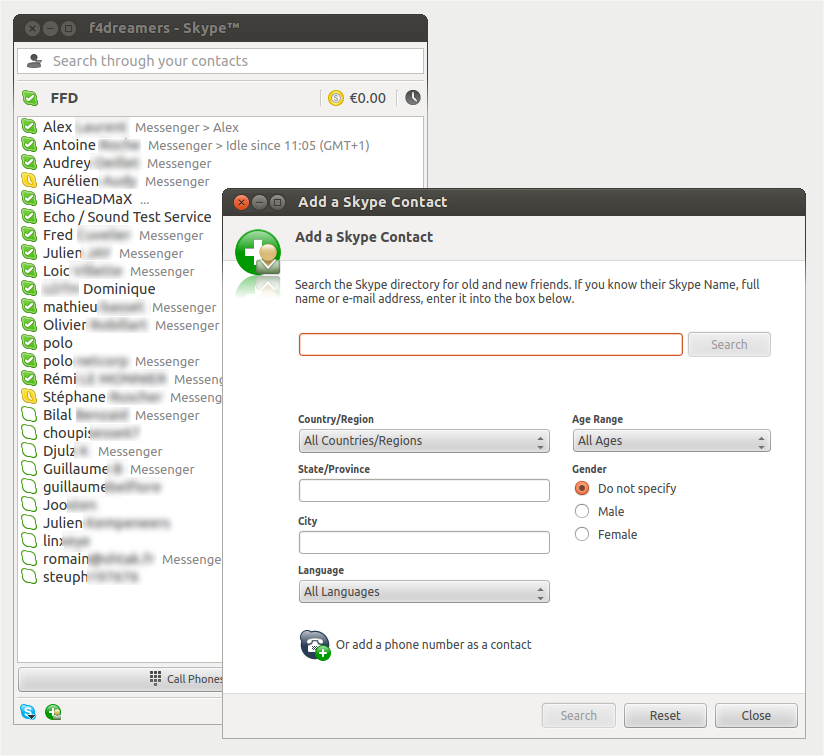Select the Dominique contact row
The width and height of the screenshot is (824, 756).
[x=121, y=289]
